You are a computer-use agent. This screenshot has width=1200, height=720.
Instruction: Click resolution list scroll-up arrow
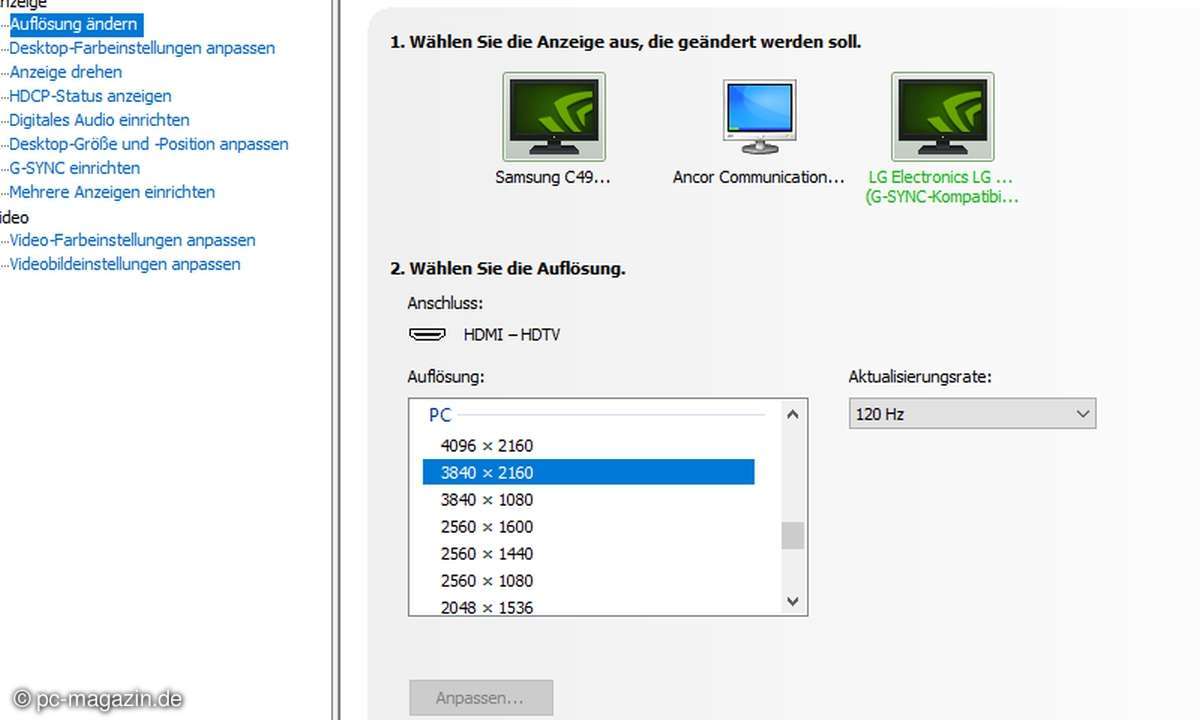pyautogui.click(x=793, y=414)
